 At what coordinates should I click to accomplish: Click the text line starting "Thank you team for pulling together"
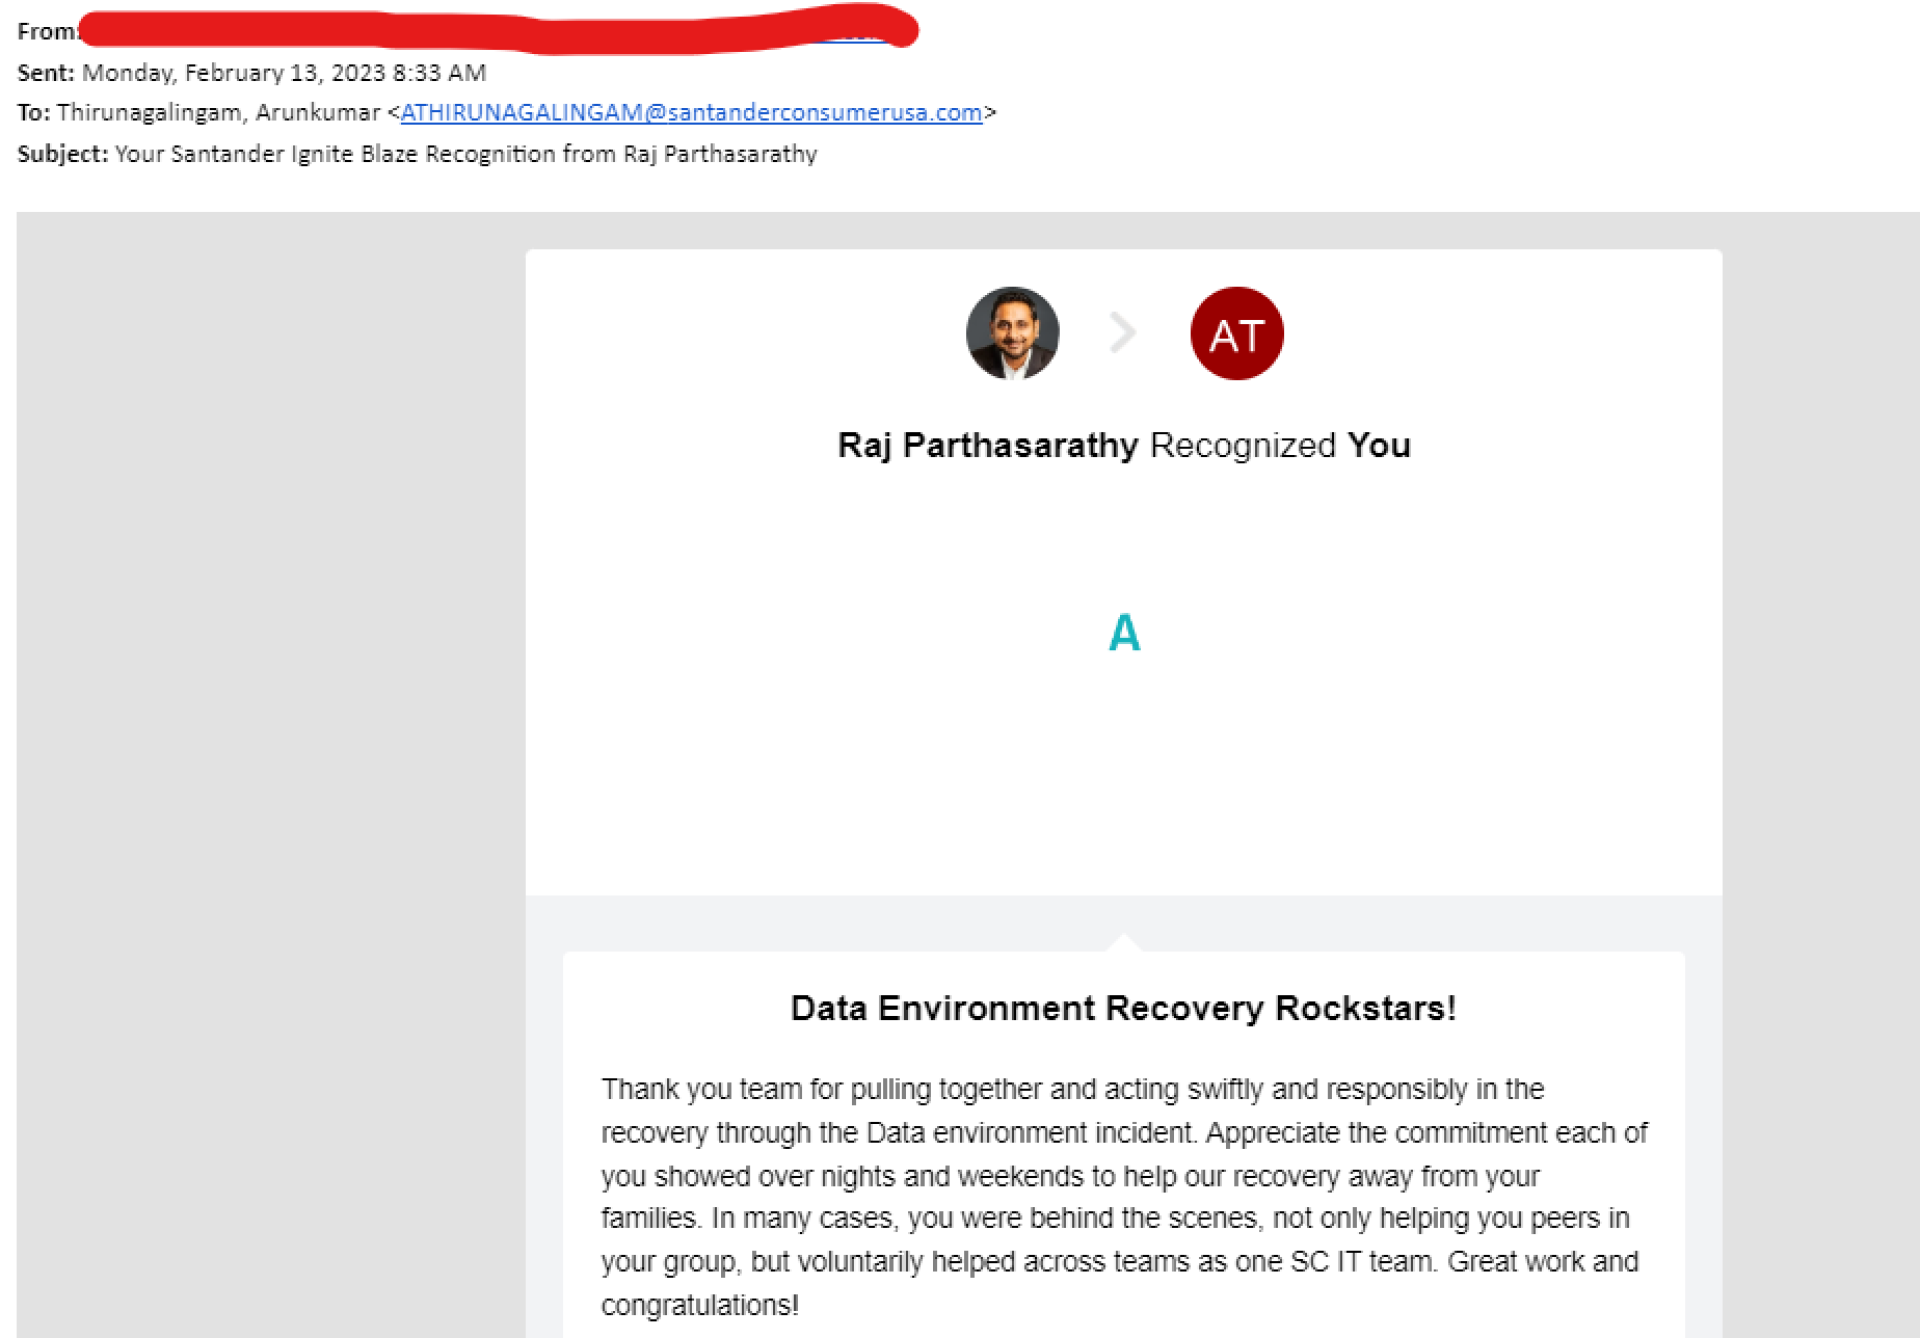[1072, 1089]
